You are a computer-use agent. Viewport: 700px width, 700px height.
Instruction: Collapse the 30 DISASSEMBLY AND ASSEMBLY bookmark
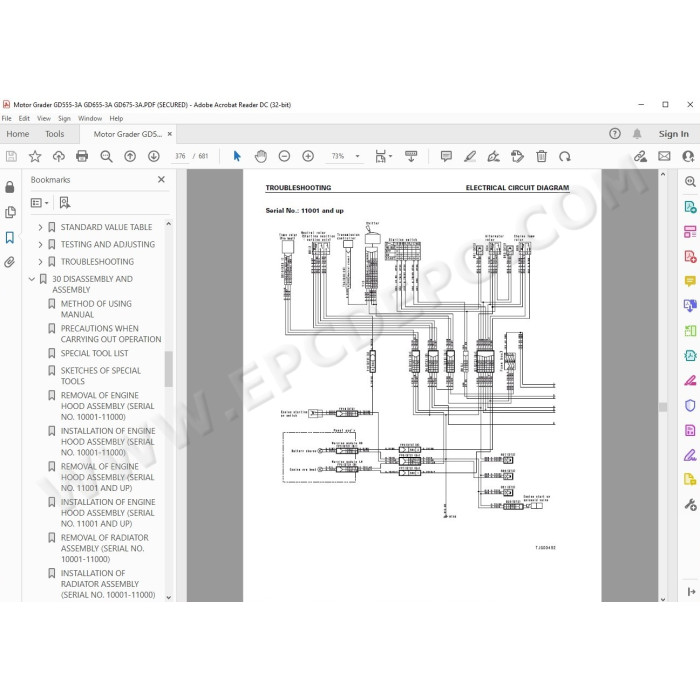[32, 279]
